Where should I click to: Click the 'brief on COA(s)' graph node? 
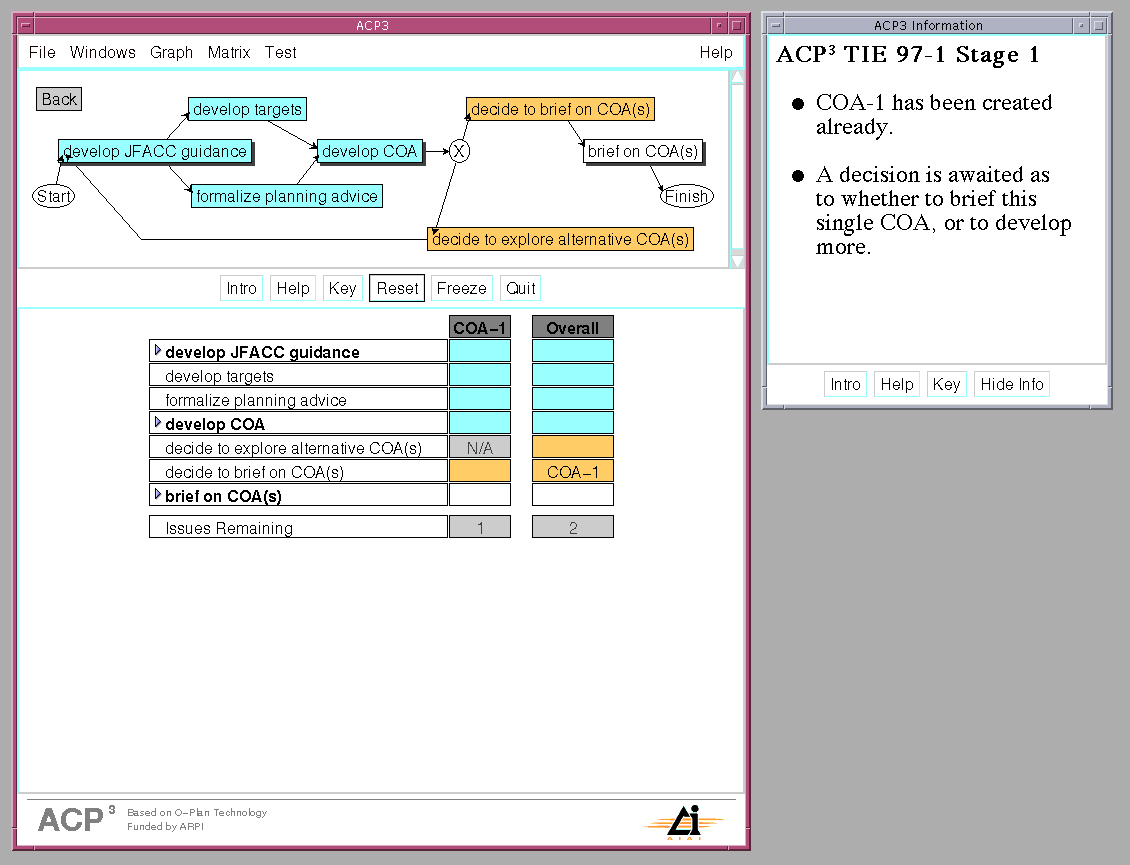pyautogui.click(x=643, y=152)
